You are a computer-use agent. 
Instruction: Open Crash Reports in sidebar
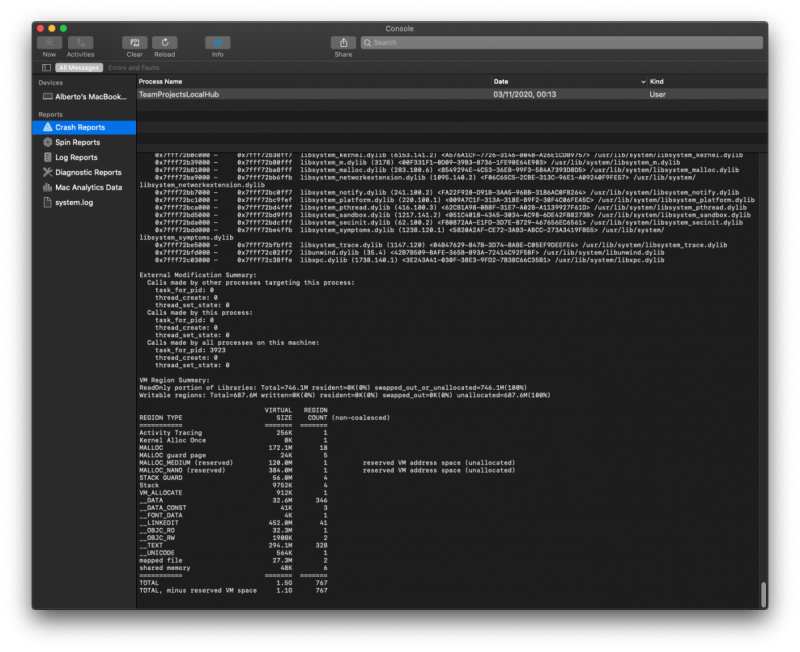[80, 127]
